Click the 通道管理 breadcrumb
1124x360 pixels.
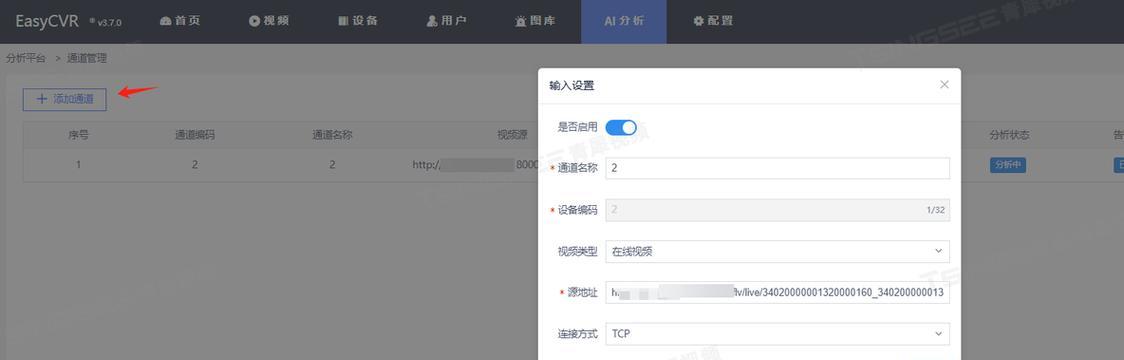click(87, 58)
